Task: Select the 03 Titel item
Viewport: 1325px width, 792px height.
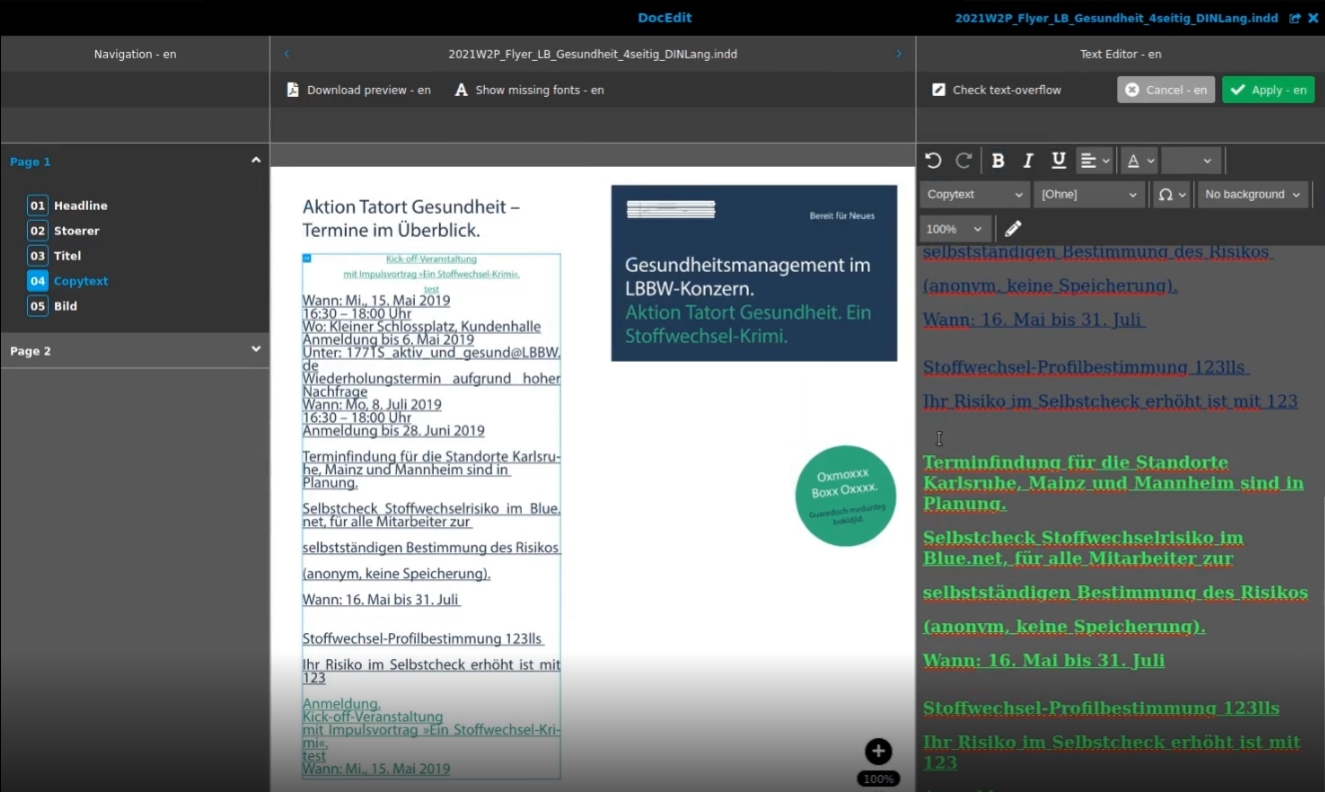Action: (55, 256)
